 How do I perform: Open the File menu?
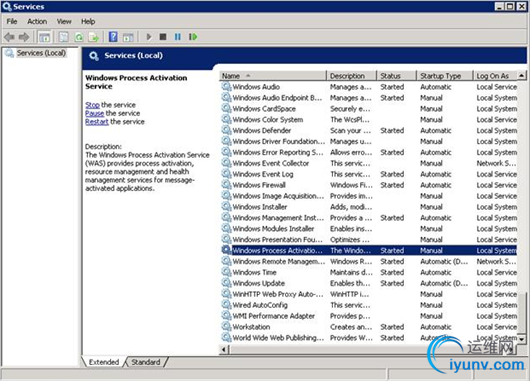[12, 21]
